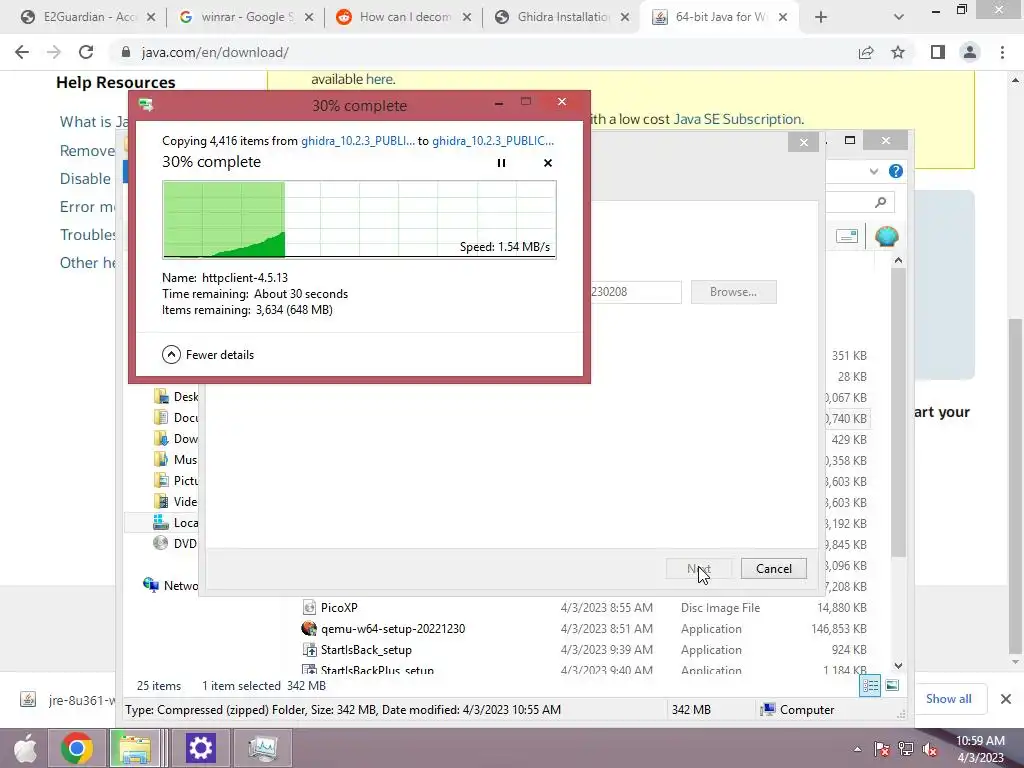Open the gear settings app in taskbar

coord(200,748)
